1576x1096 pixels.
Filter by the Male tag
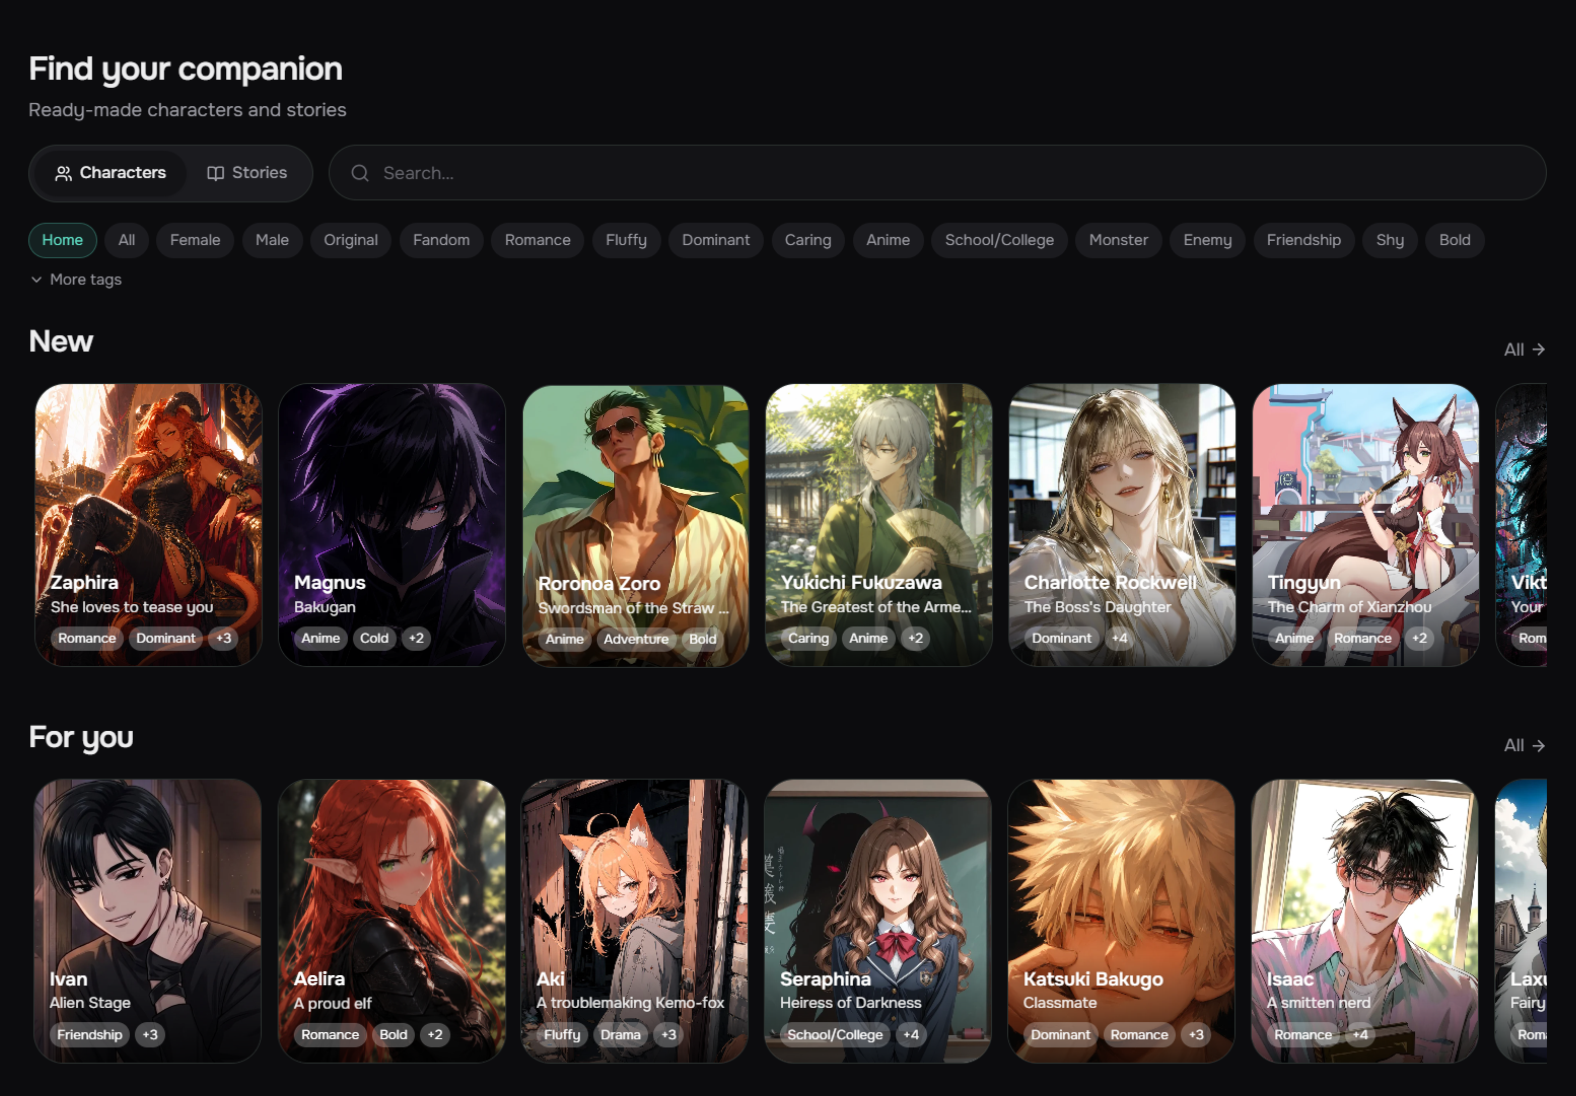[272, 240]
